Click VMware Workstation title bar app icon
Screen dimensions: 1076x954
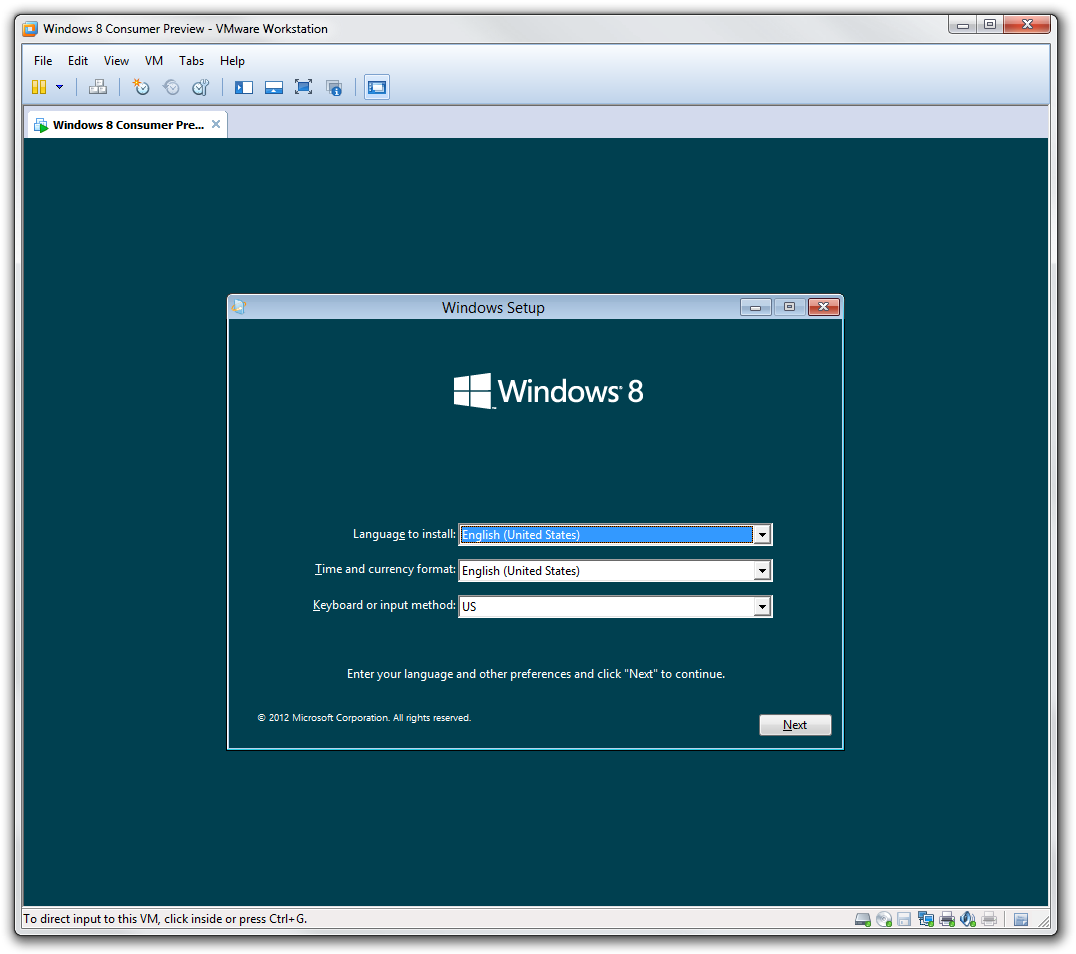tap(30, 29)
